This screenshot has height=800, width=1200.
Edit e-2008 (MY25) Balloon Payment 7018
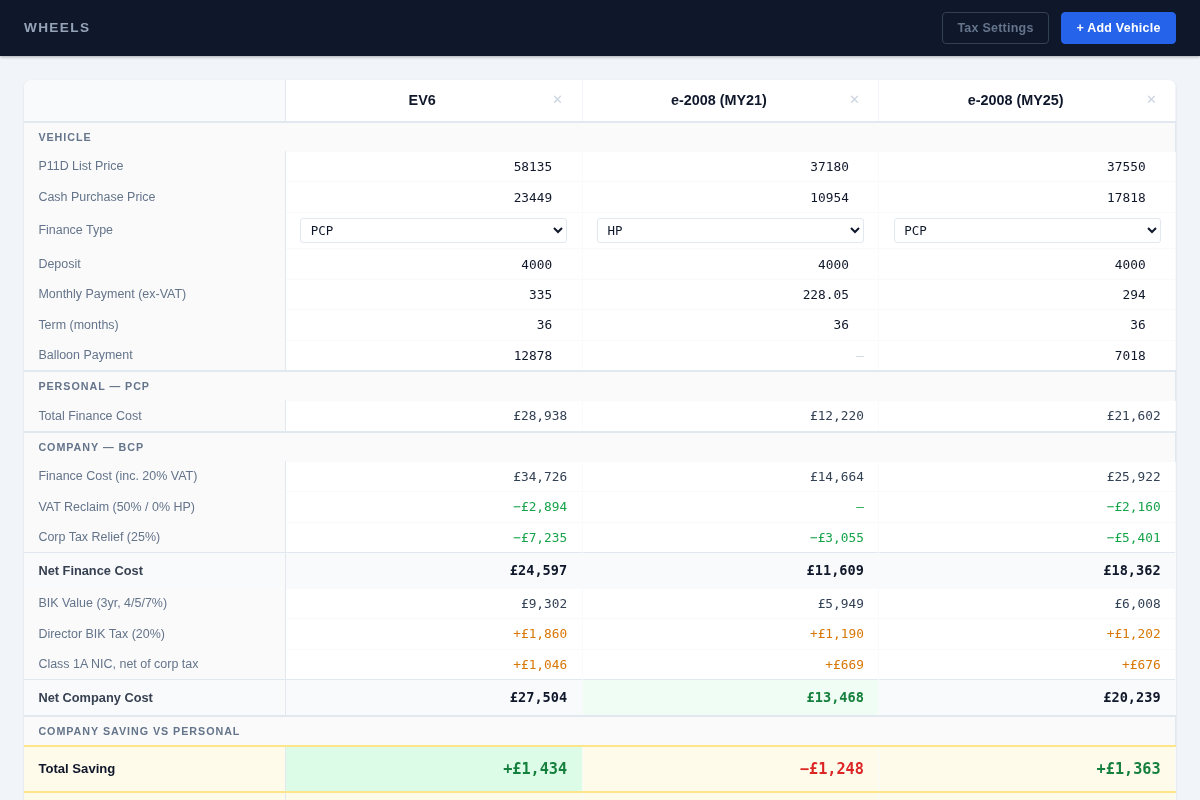click(1027, 355)
